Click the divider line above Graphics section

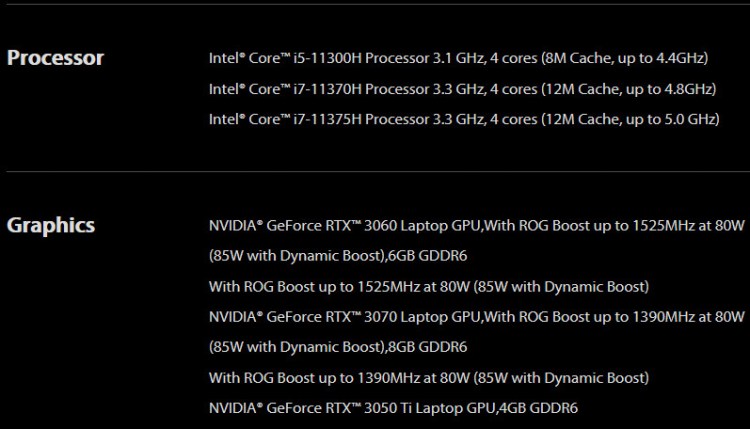pos(375,172)
